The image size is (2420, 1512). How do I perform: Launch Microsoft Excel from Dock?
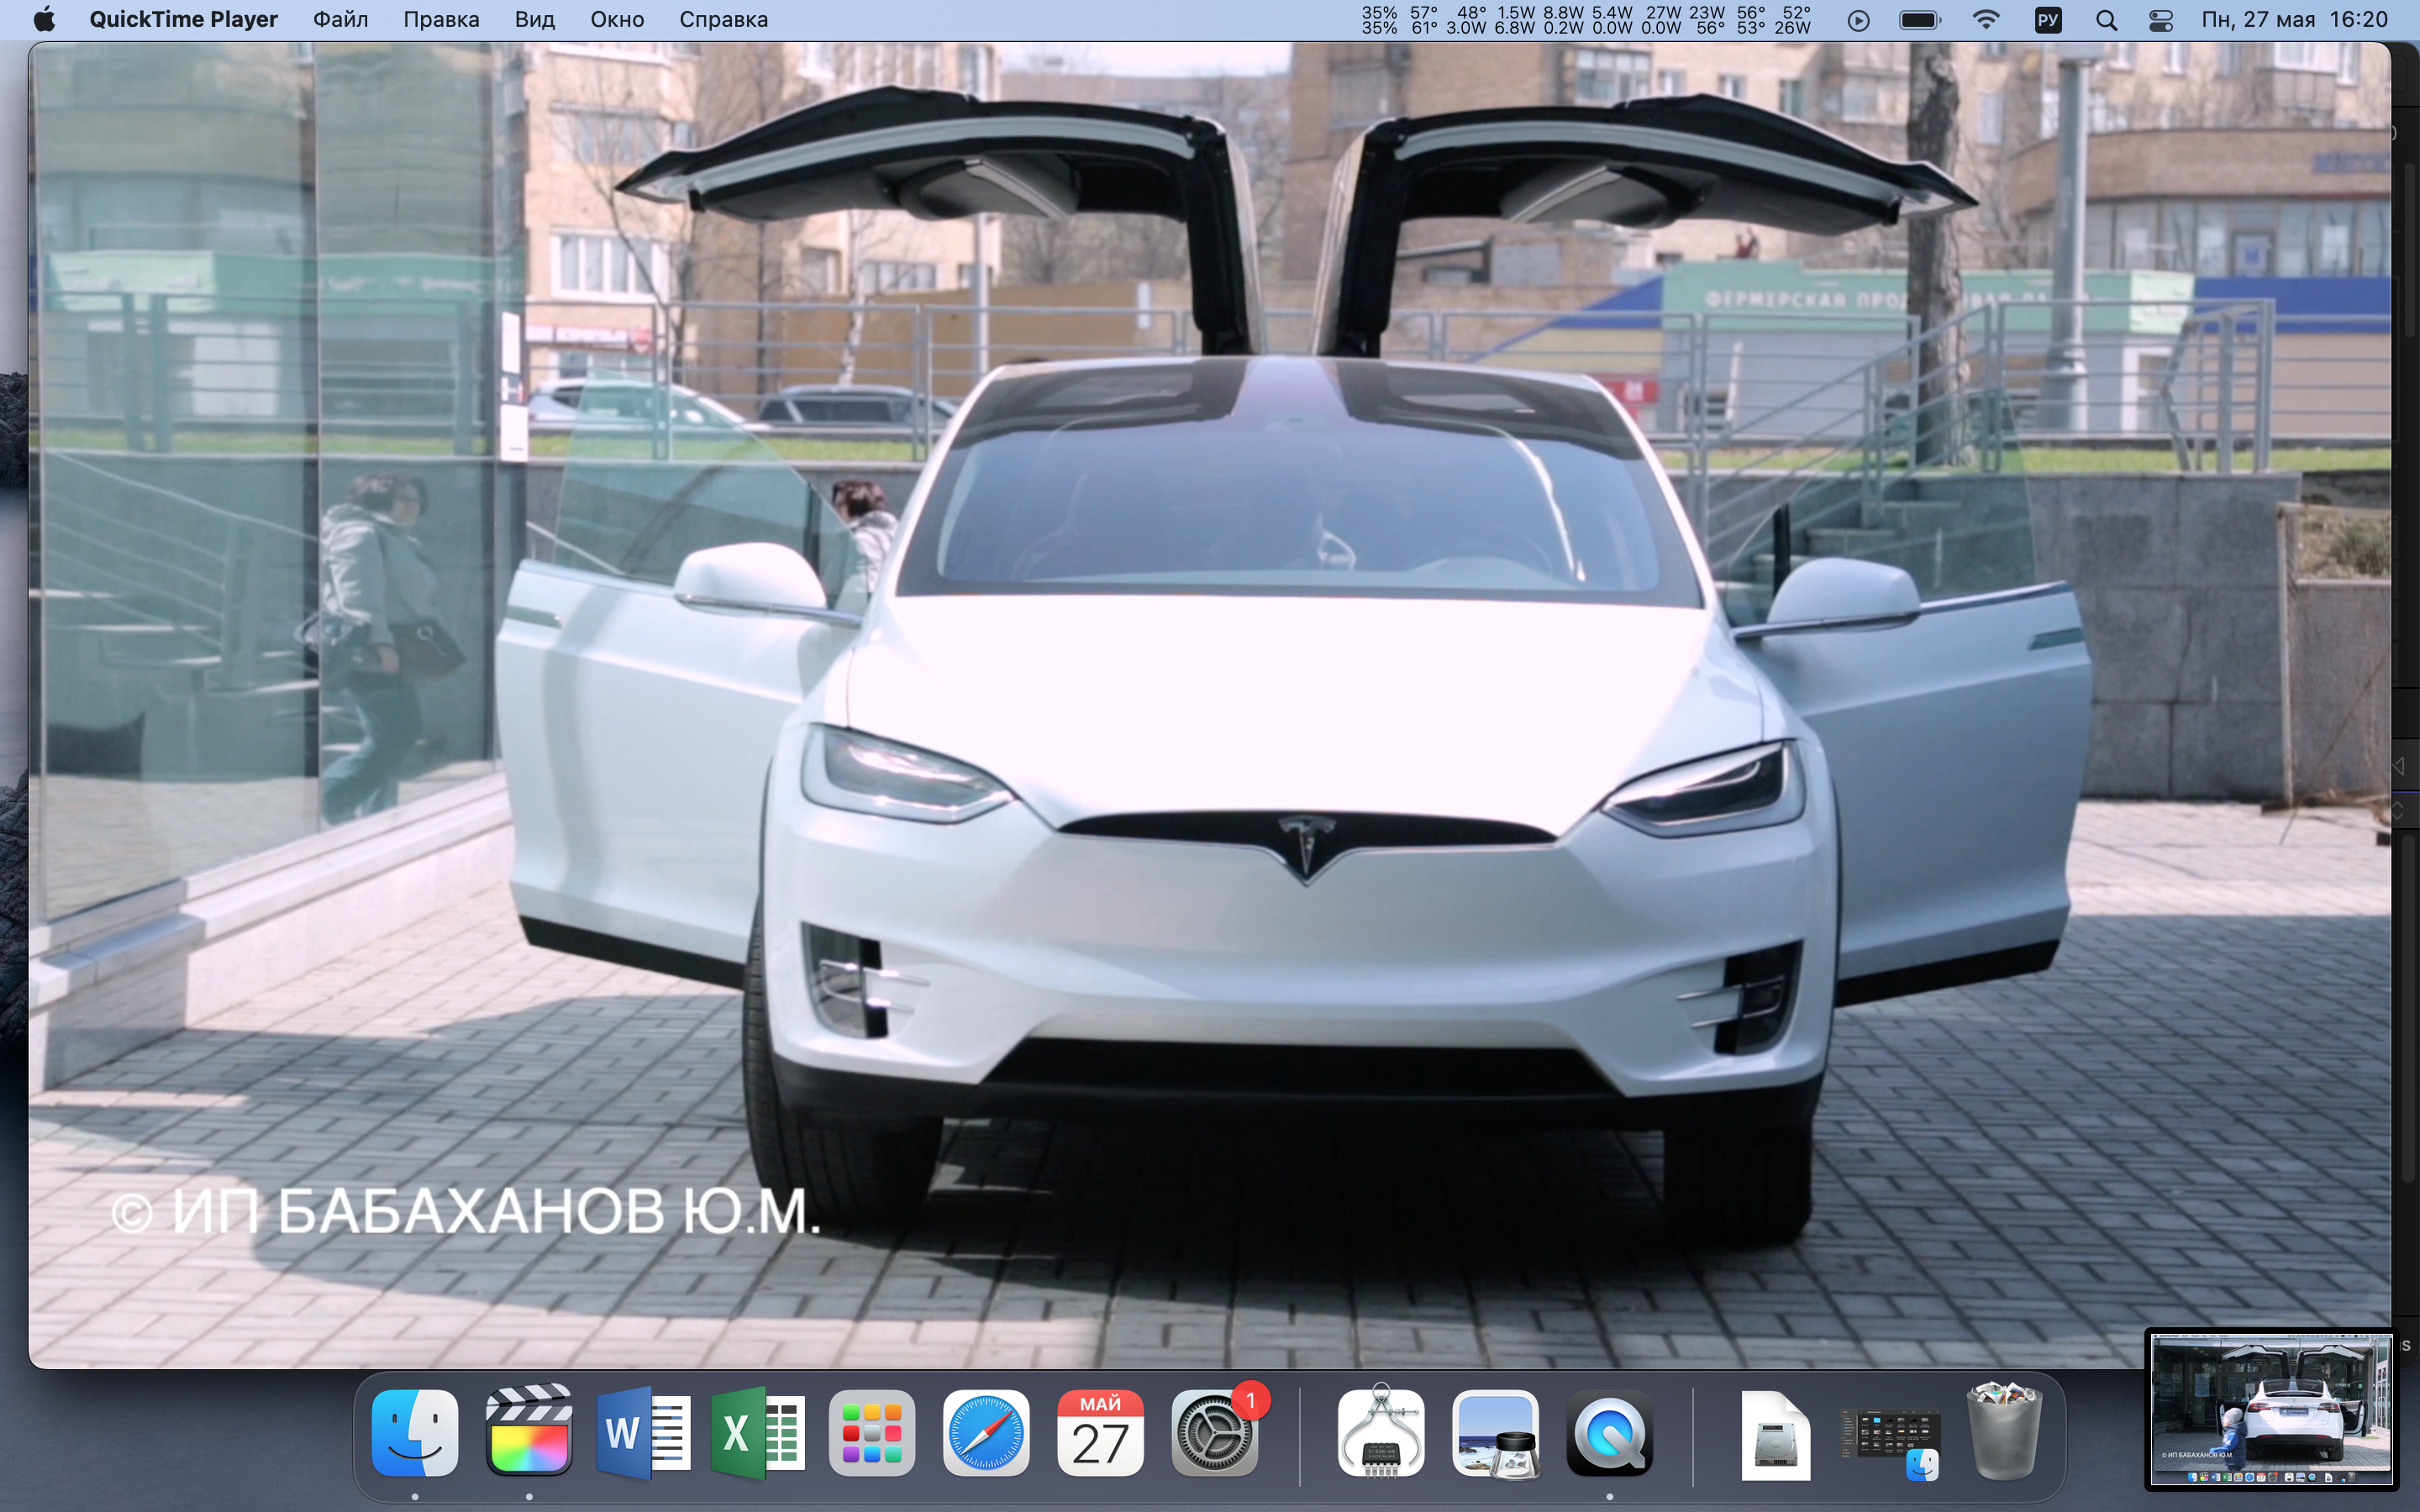pos(757,1432)
